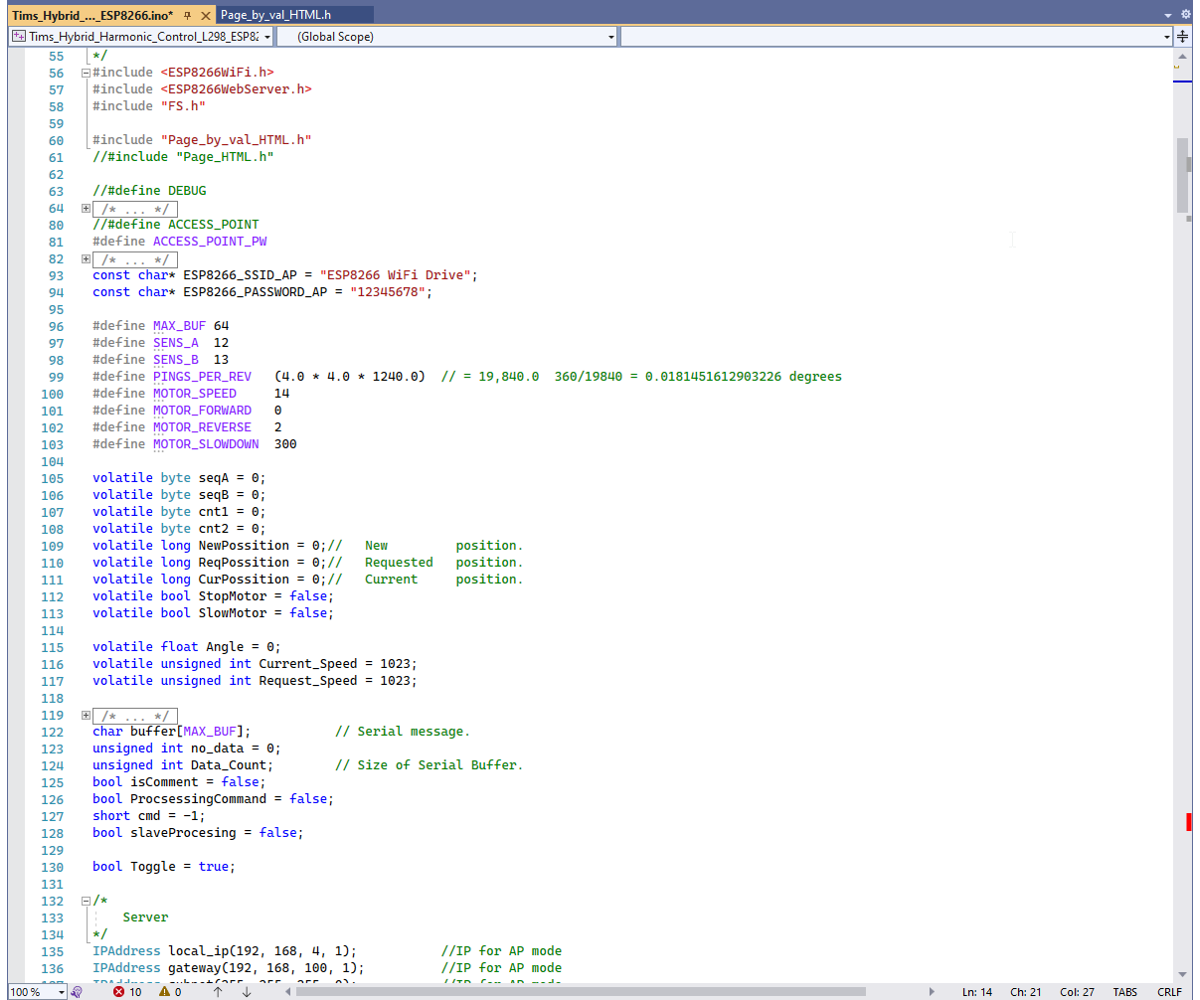Open the empty member navigation dropdown
Image resolution: width=1200 pixels, height=1000 pixels.
coord(896,36)
